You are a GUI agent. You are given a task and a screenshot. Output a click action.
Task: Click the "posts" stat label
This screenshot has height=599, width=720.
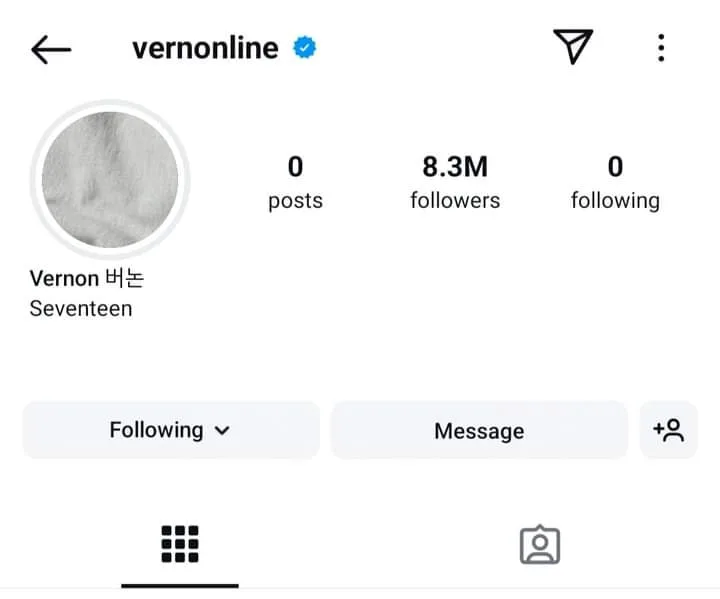click(295, 200)
